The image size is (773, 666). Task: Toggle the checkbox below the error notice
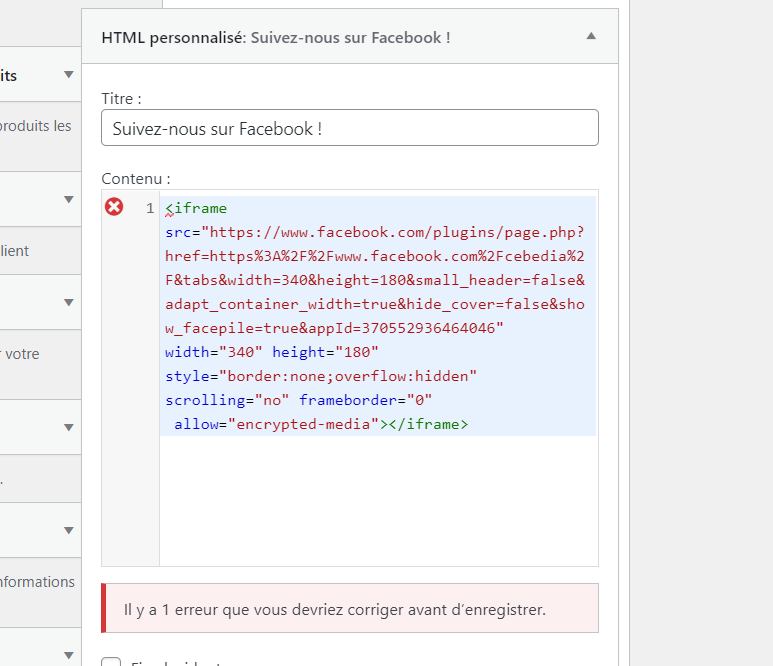point(111,662)
